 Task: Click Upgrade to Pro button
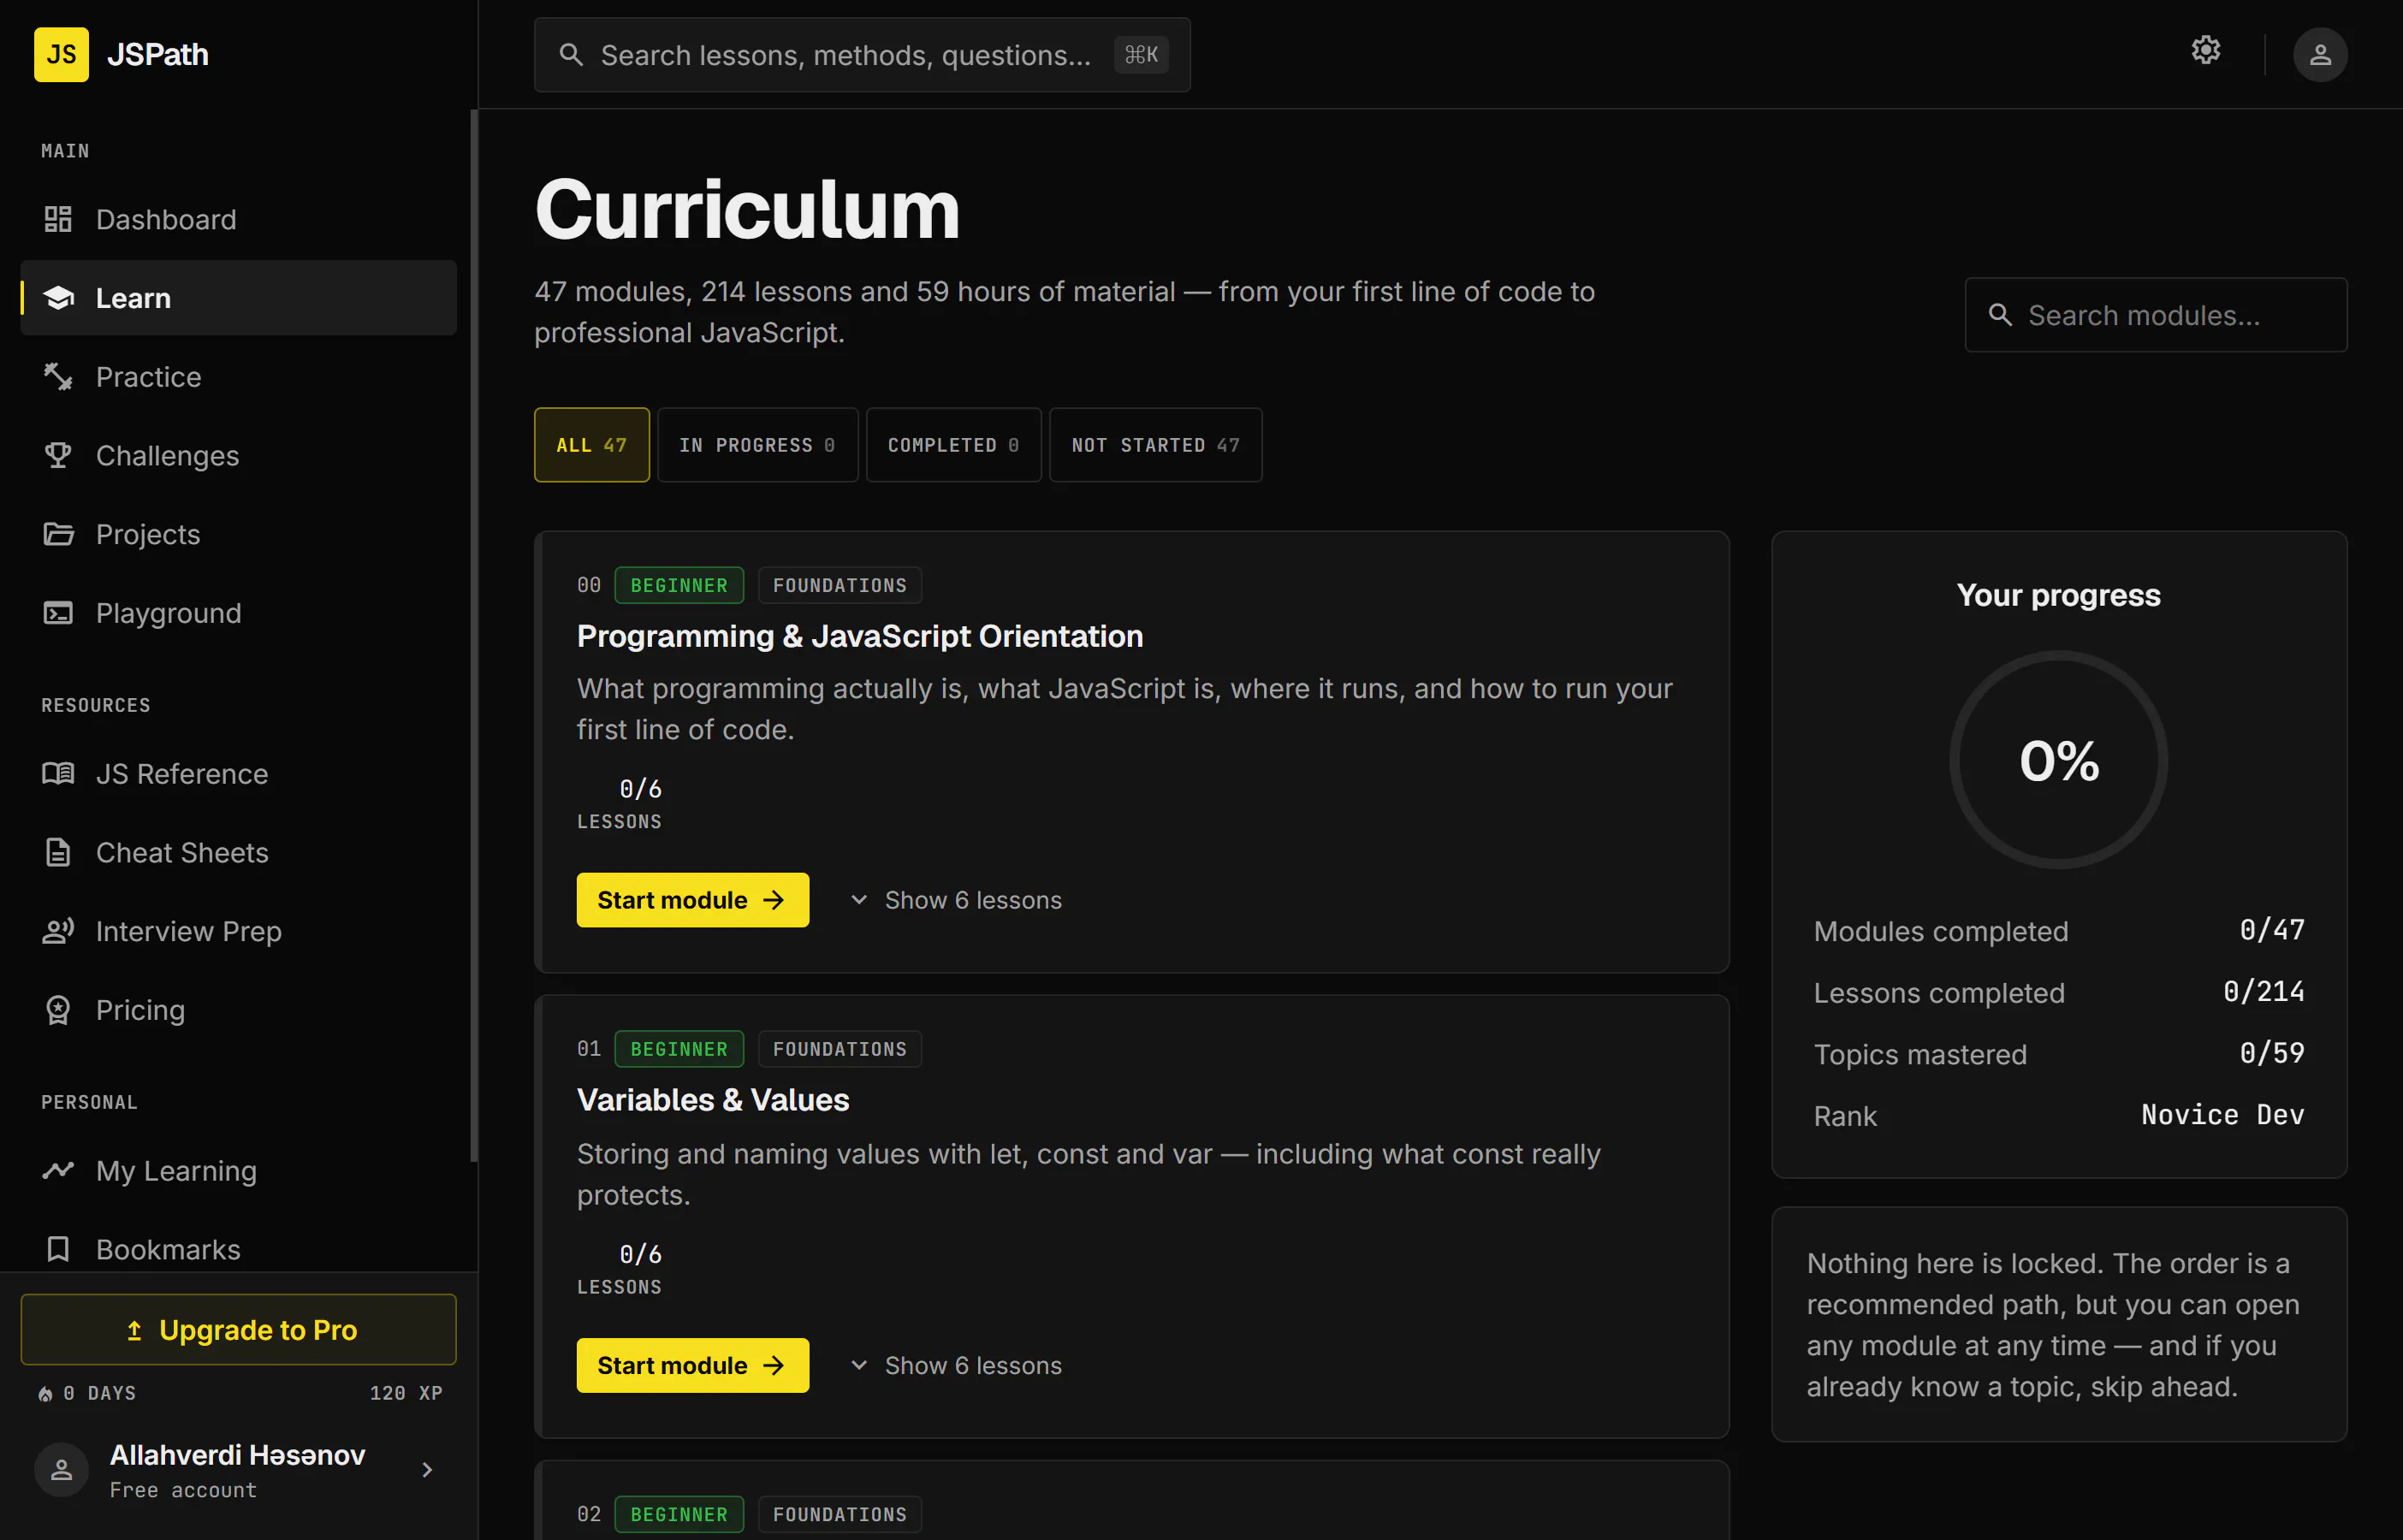(x=238, y=1330)
